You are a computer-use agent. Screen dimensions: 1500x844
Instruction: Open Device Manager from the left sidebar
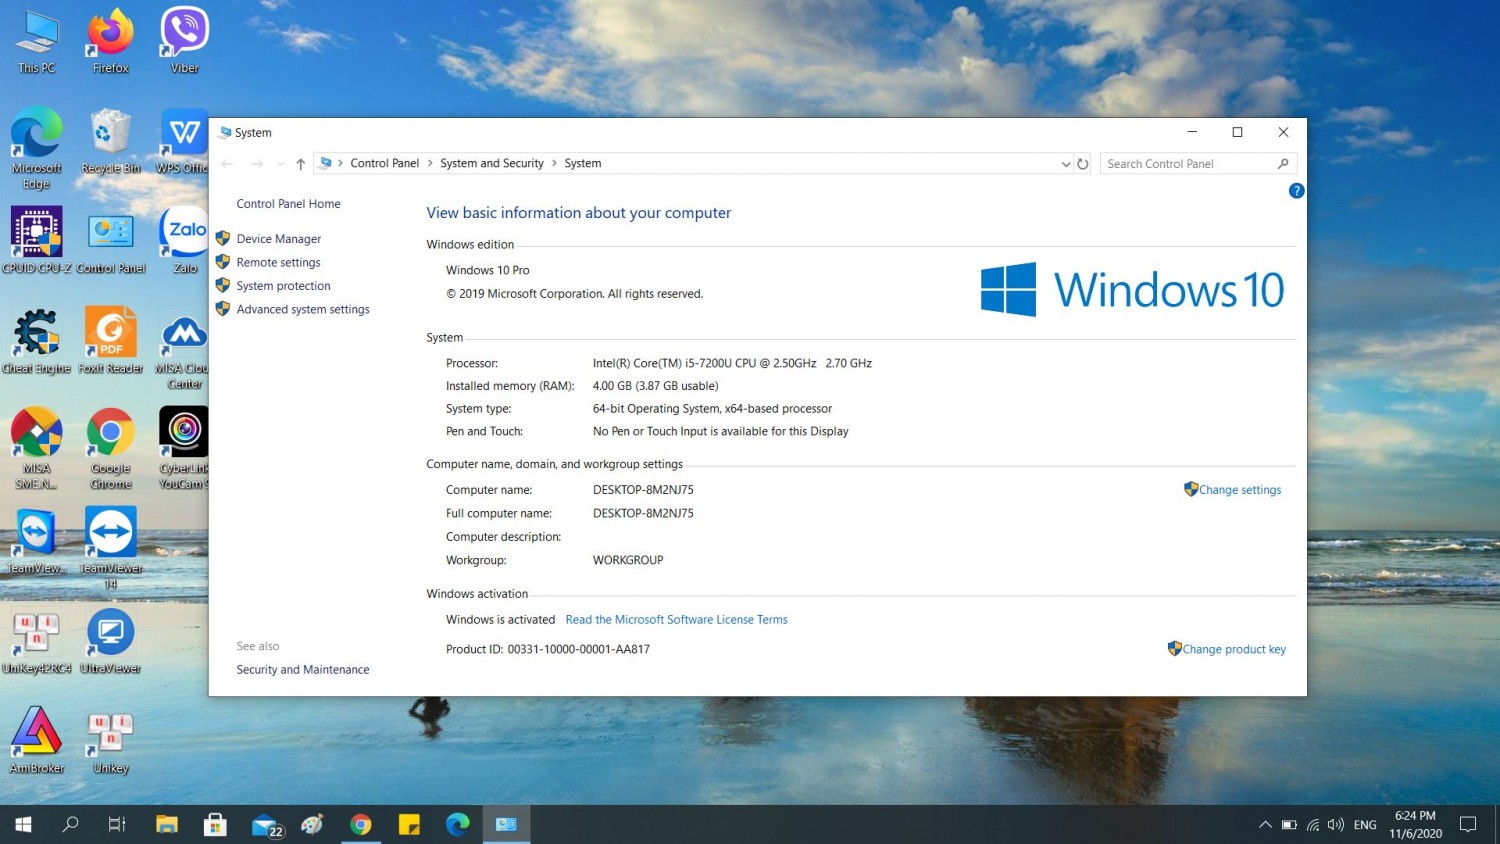coord(278,239)
